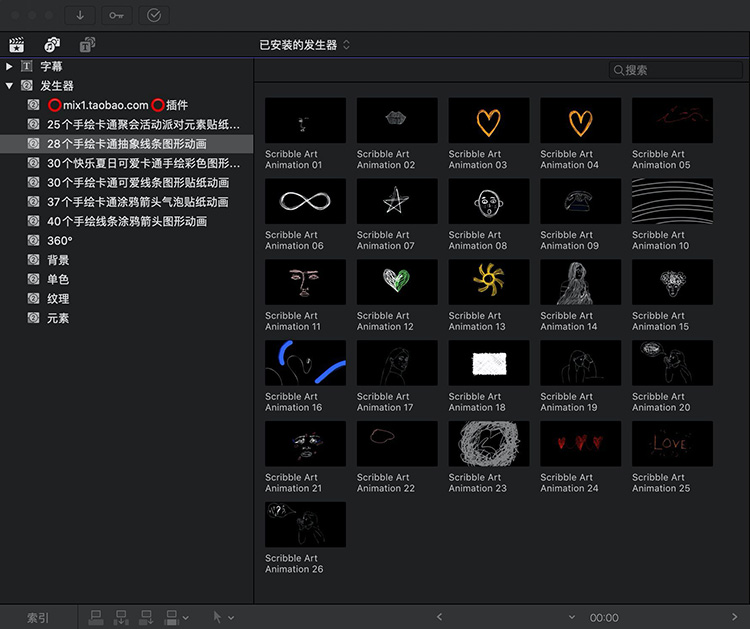The image size is (750, 629).
Task: Select Scribble Art Animation 22 thumbnail
Action: [397, 443]
